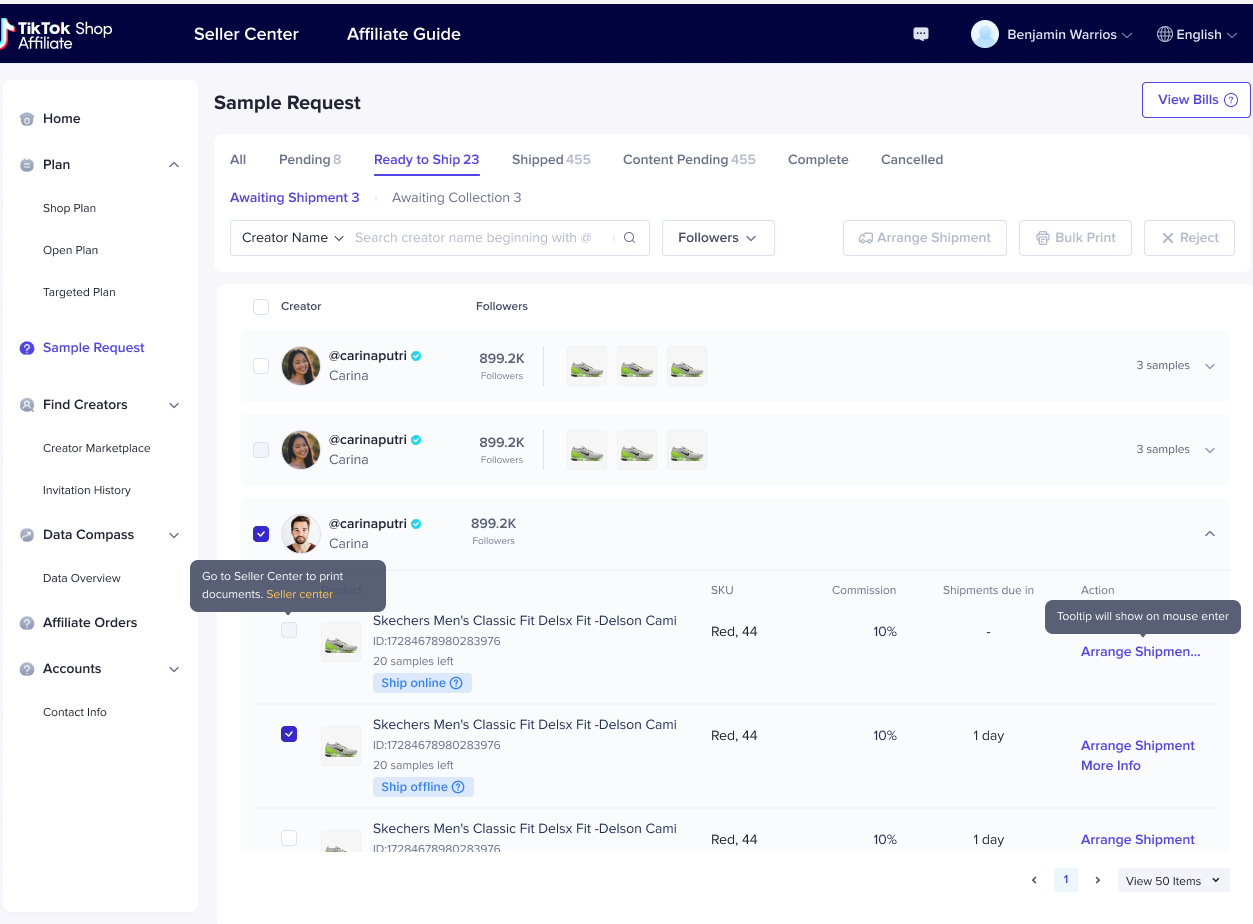Image resolution: width=1253 pixels, height=924 pixels.
Task: Expand the first 3 samples row
Action: [x=1210, y=366]
